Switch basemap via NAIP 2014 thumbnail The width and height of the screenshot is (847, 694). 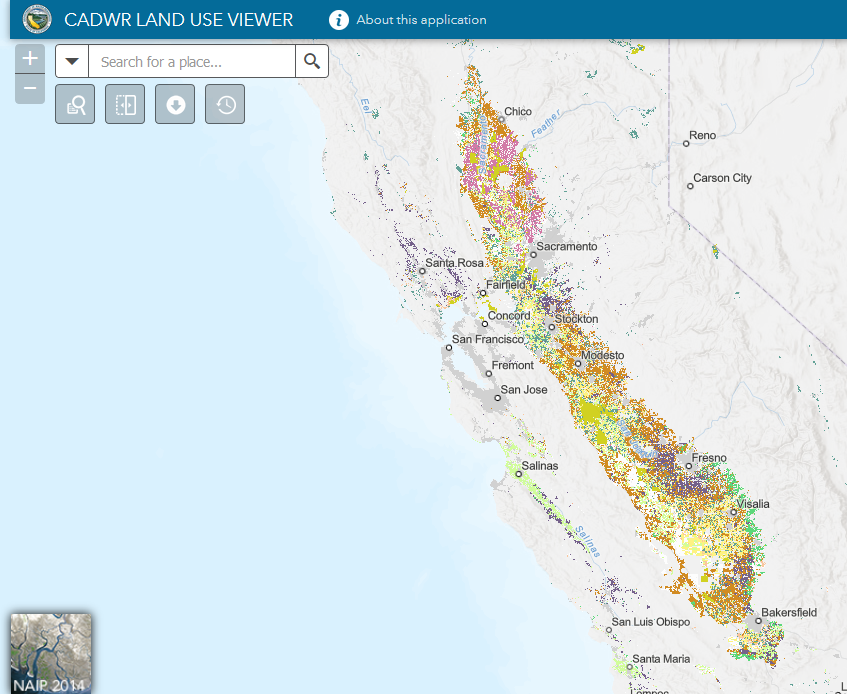coord(51,653)
